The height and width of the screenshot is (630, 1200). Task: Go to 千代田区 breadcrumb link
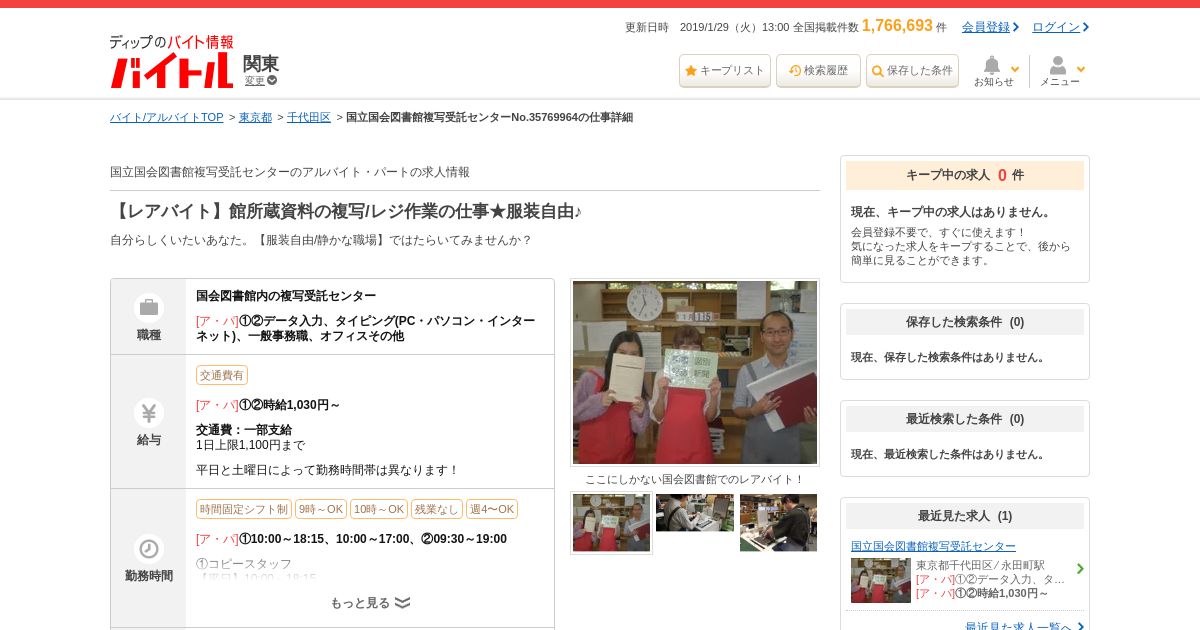(309, 118)
